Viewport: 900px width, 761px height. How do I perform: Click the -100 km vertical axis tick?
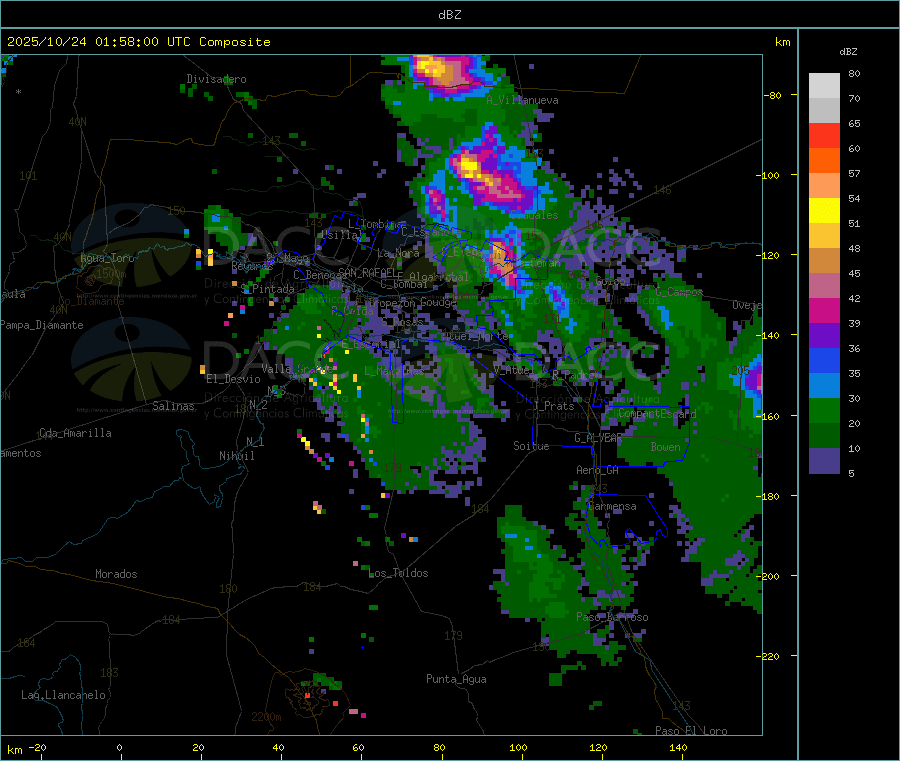[x=769, y=175]
